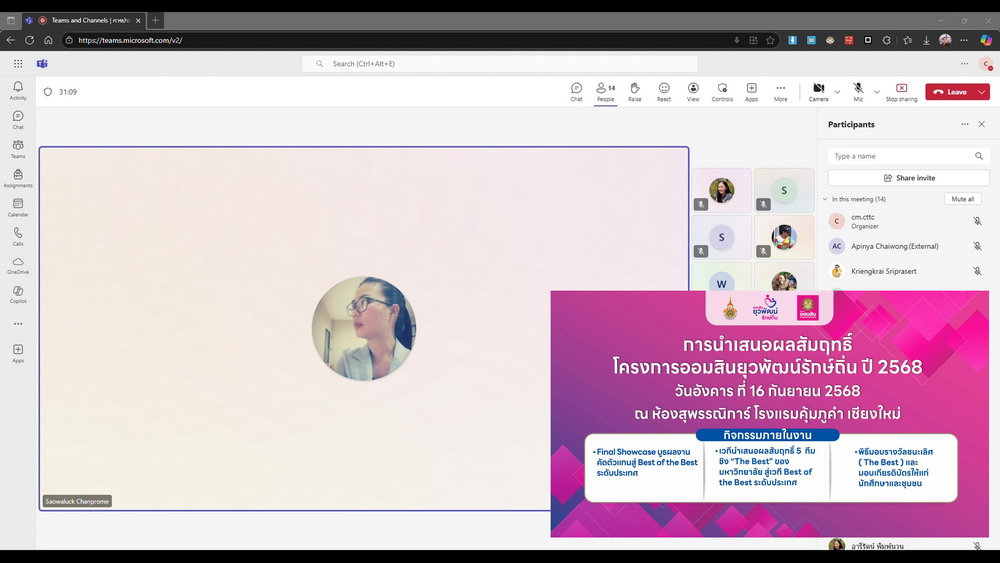Open a new browser tab

155,20
